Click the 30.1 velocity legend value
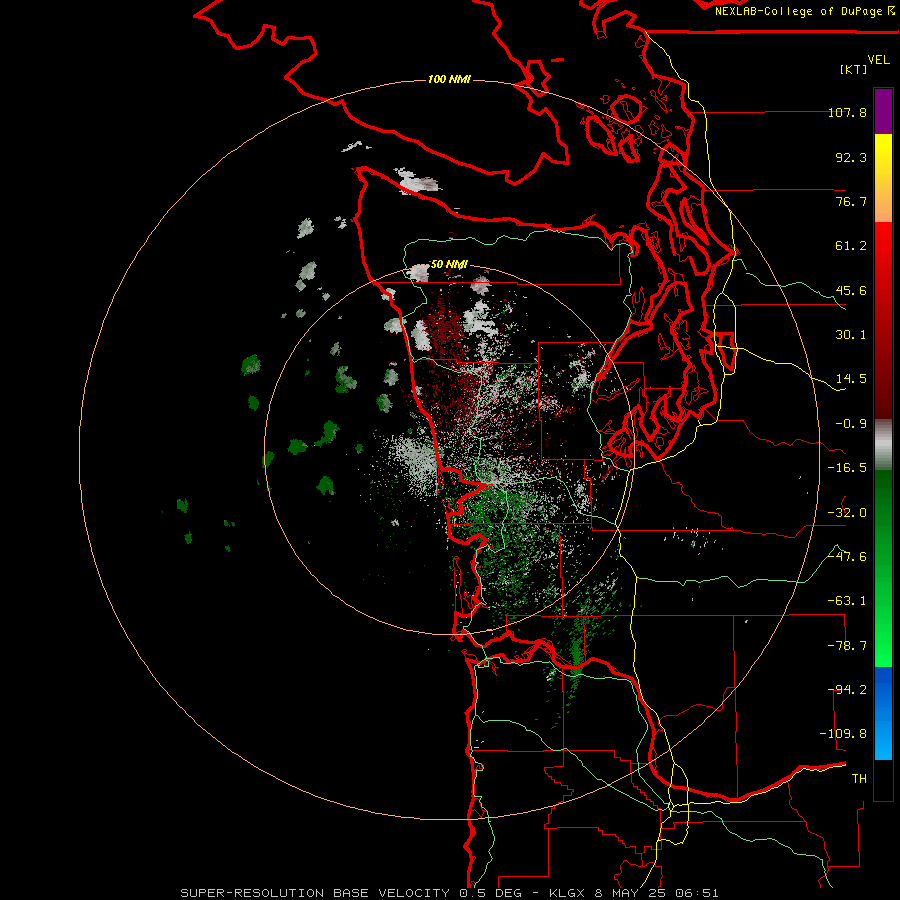Image resolution: width=900 pixels, height=900 pixels. 851,335
